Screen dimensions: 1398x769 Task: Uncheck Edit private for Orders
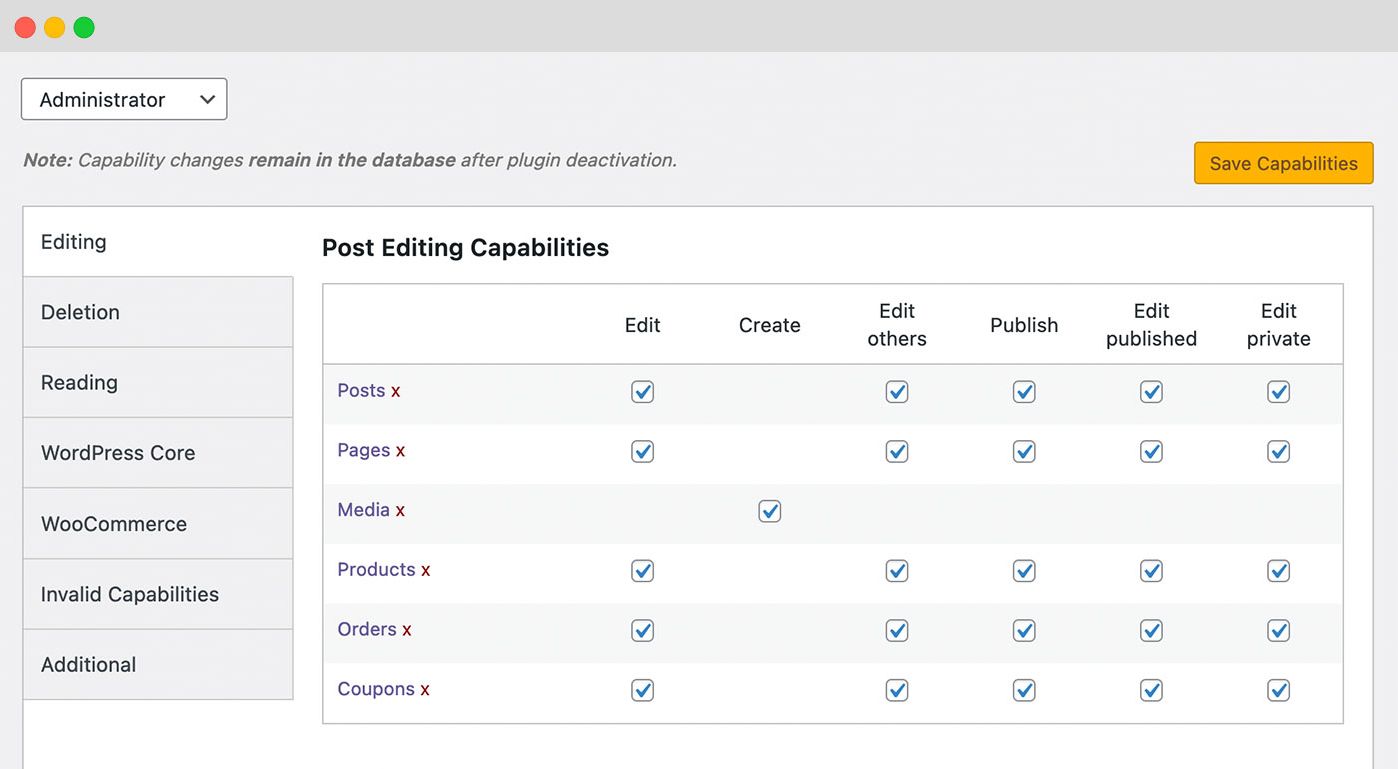point(1278,630)
